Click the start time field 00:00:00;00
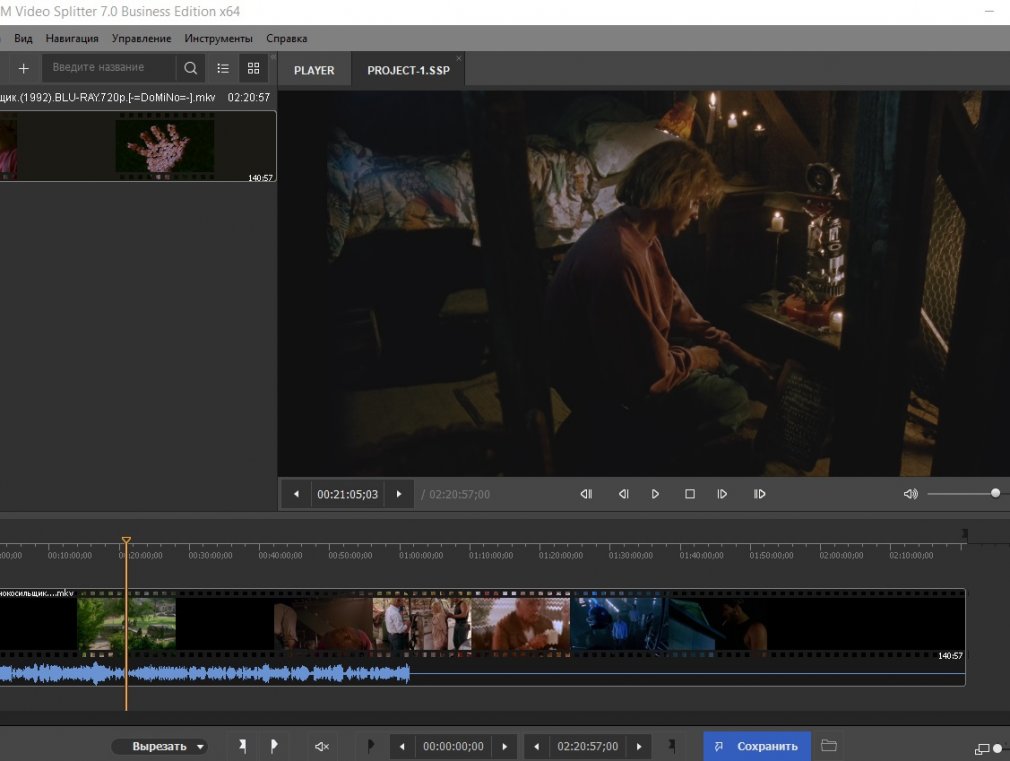Image resolution: width=1010 pixels, height=761 pixels. 453,746
